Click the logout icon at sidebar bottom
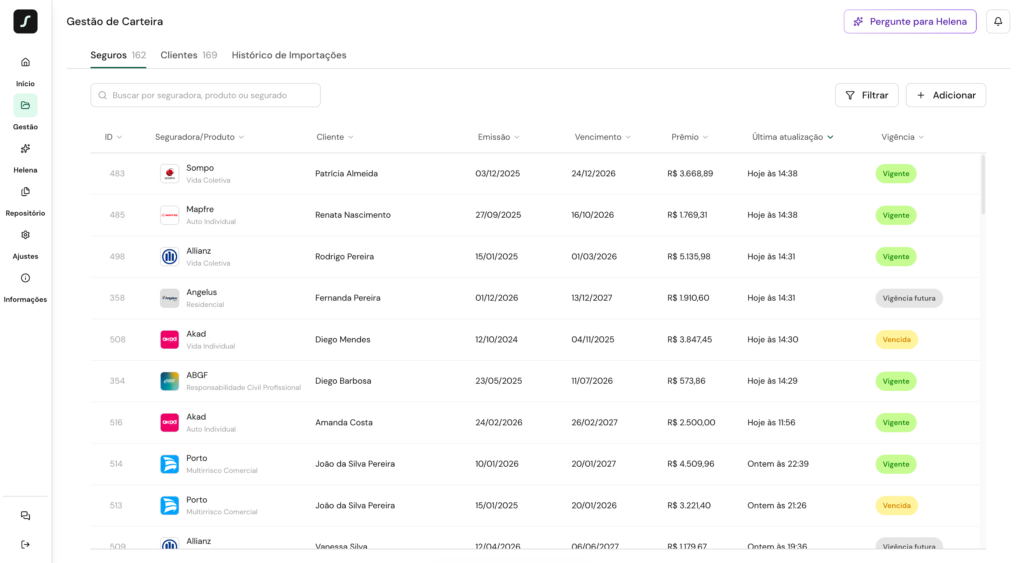 [25, 544]
